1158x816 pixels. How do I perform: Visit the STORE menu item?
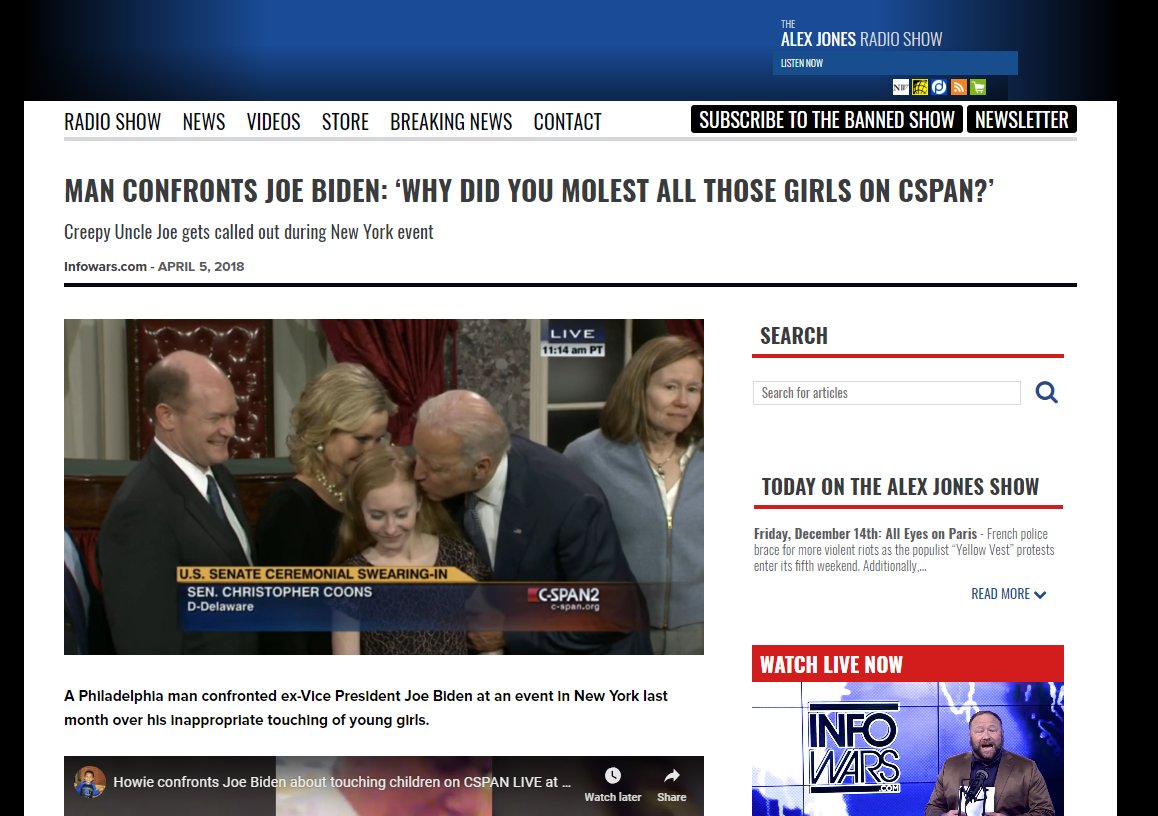point(345,122)
